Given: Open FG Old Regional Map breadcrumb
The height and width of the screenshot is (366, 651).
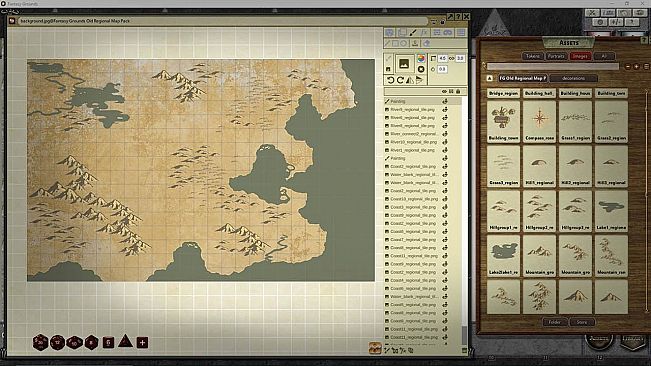Looking at the screenshot, I should [x=522, y=78].
